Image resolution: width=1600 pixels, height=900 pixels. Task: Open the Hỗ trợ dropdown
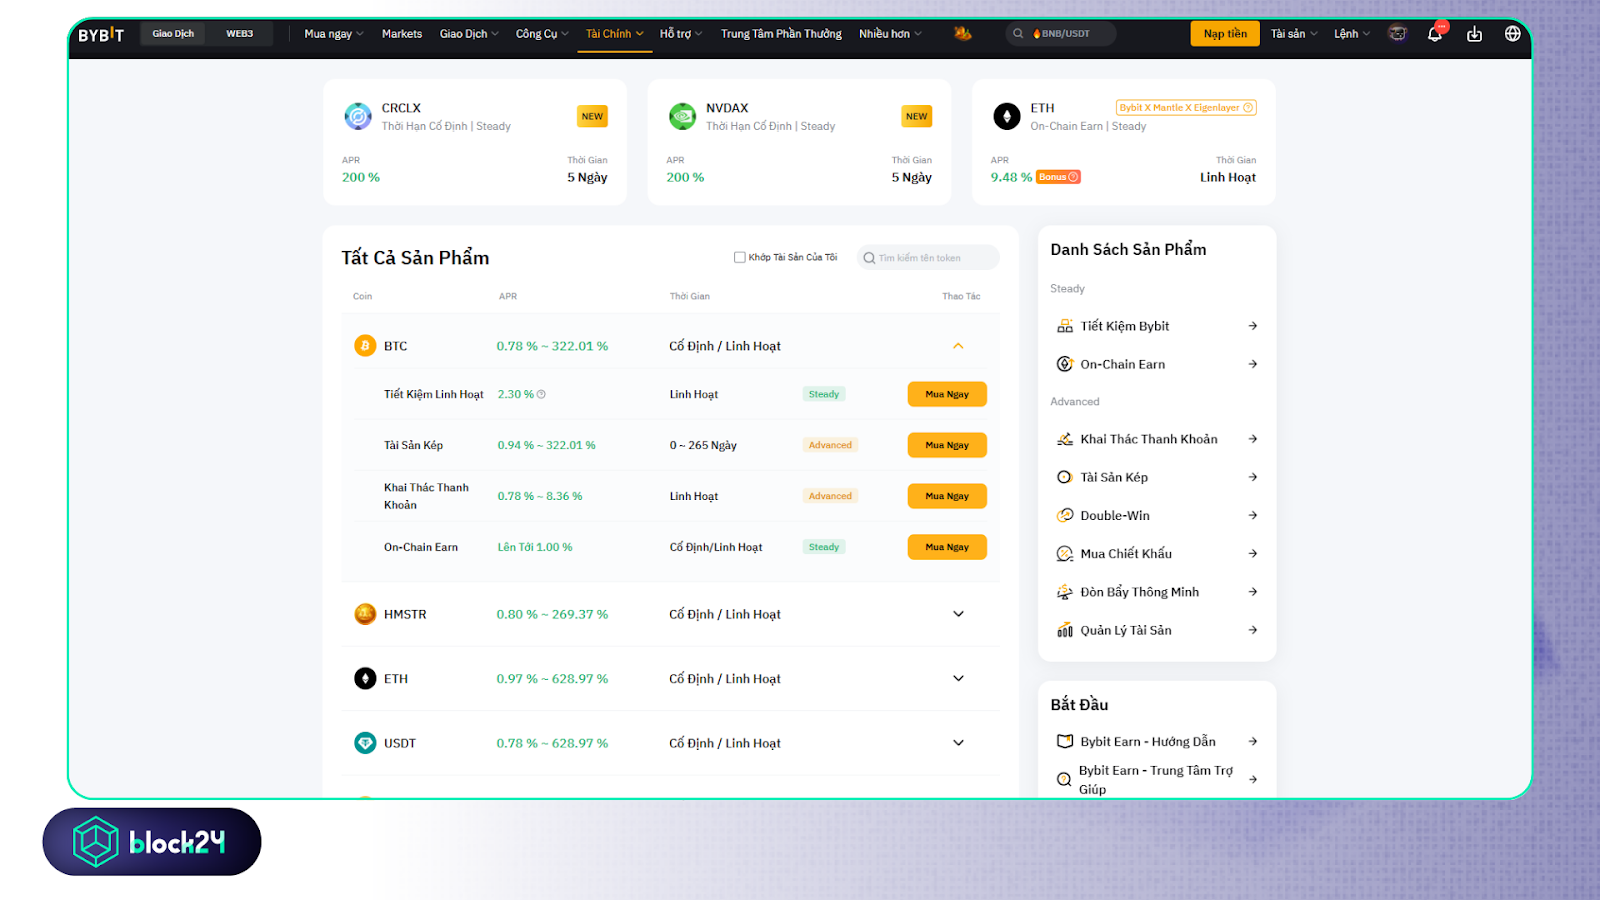681,34
